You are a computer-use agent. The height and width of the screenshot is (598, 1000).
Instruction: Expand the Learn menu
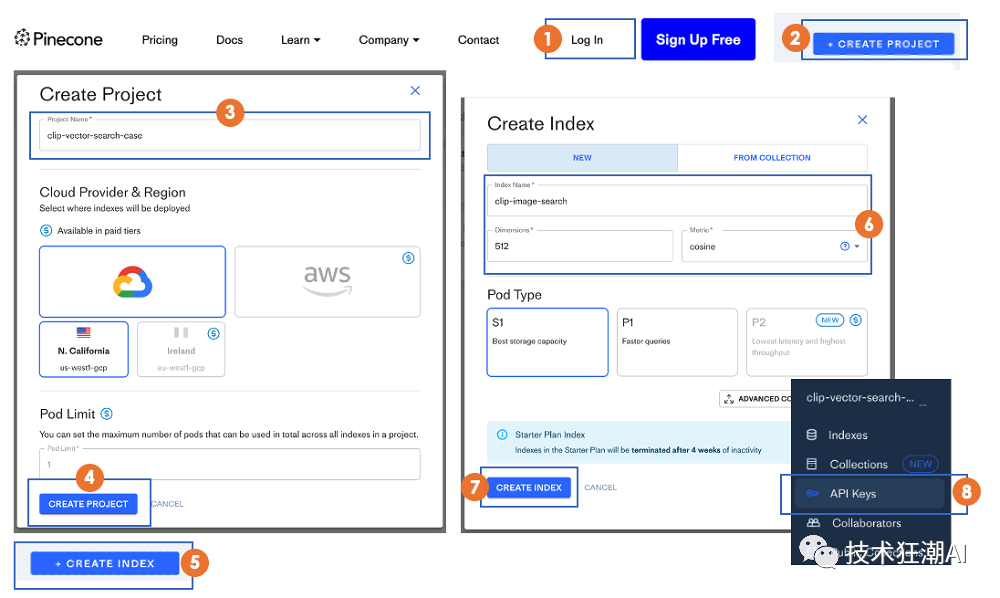tap(300, 40)
